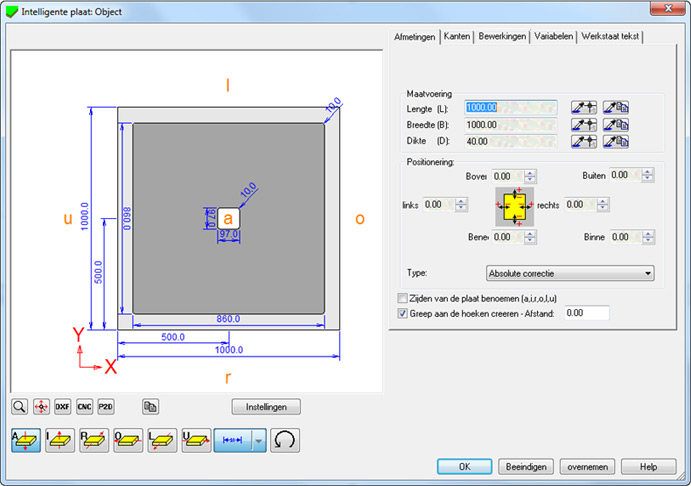Click the copy-measure icon for Dikte

point(616,141)
